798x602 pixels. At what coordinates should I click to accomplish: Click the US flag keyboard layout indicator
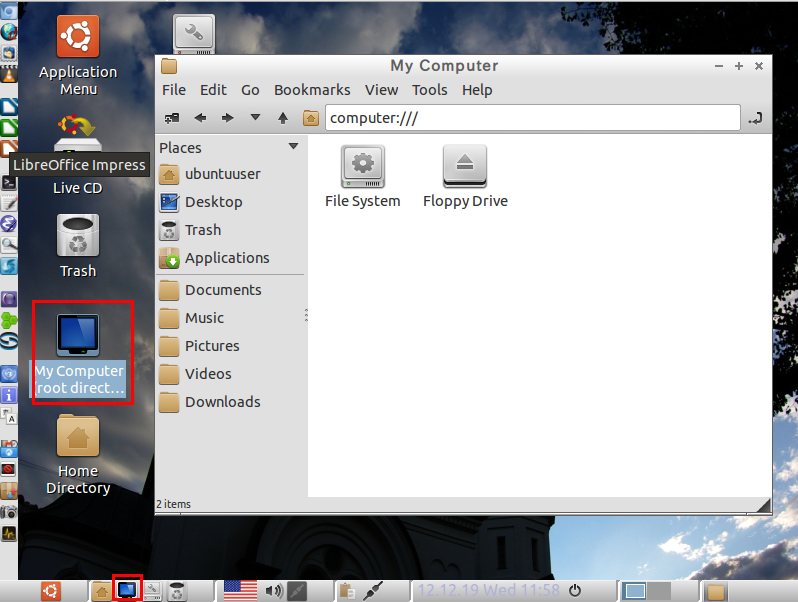point(241,590)
